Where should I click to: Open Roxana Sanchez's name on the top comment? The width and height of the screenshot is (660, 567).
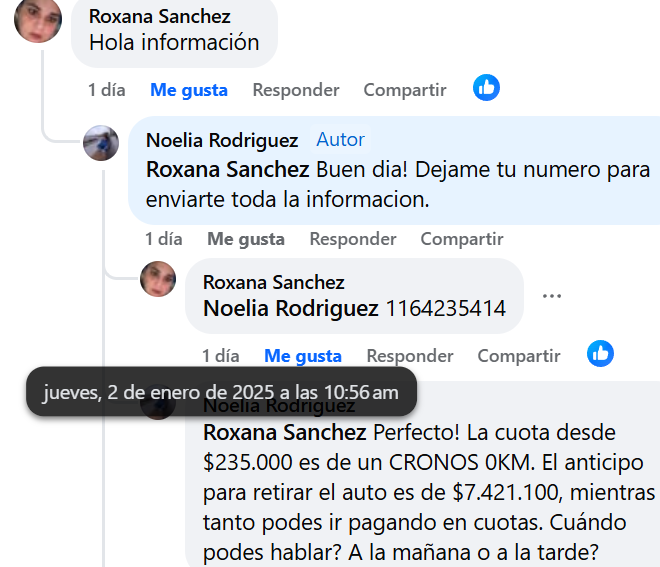(160, 17)
